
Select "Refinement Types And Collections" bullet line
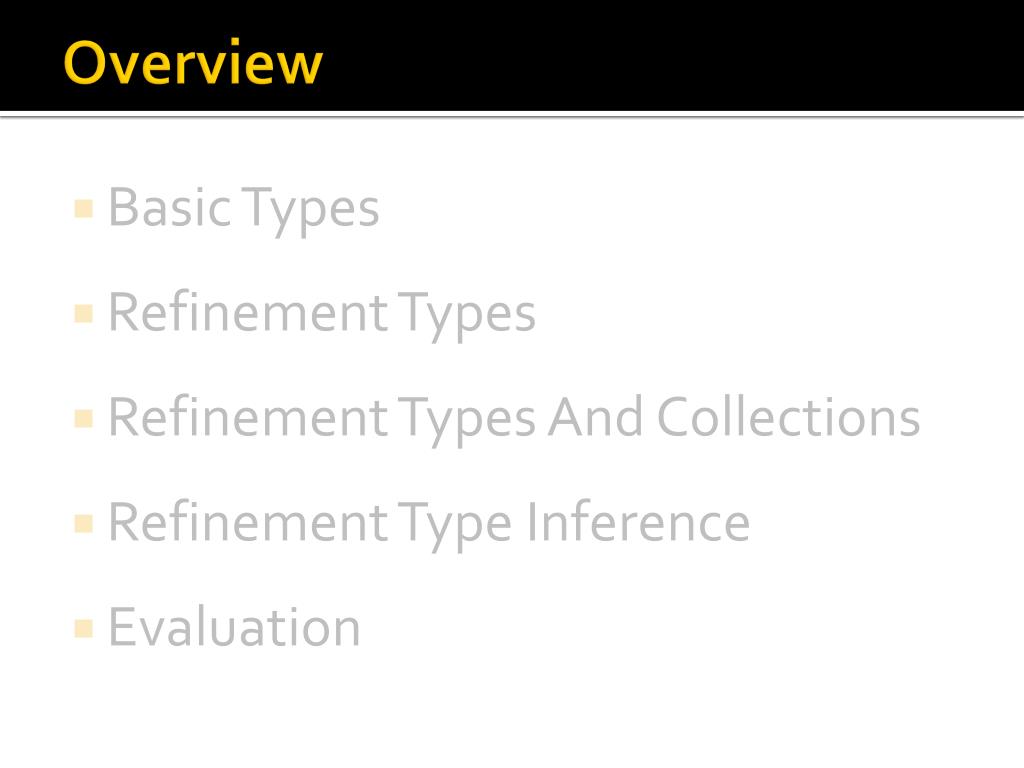pyautogui.click(x=513, y=417)
